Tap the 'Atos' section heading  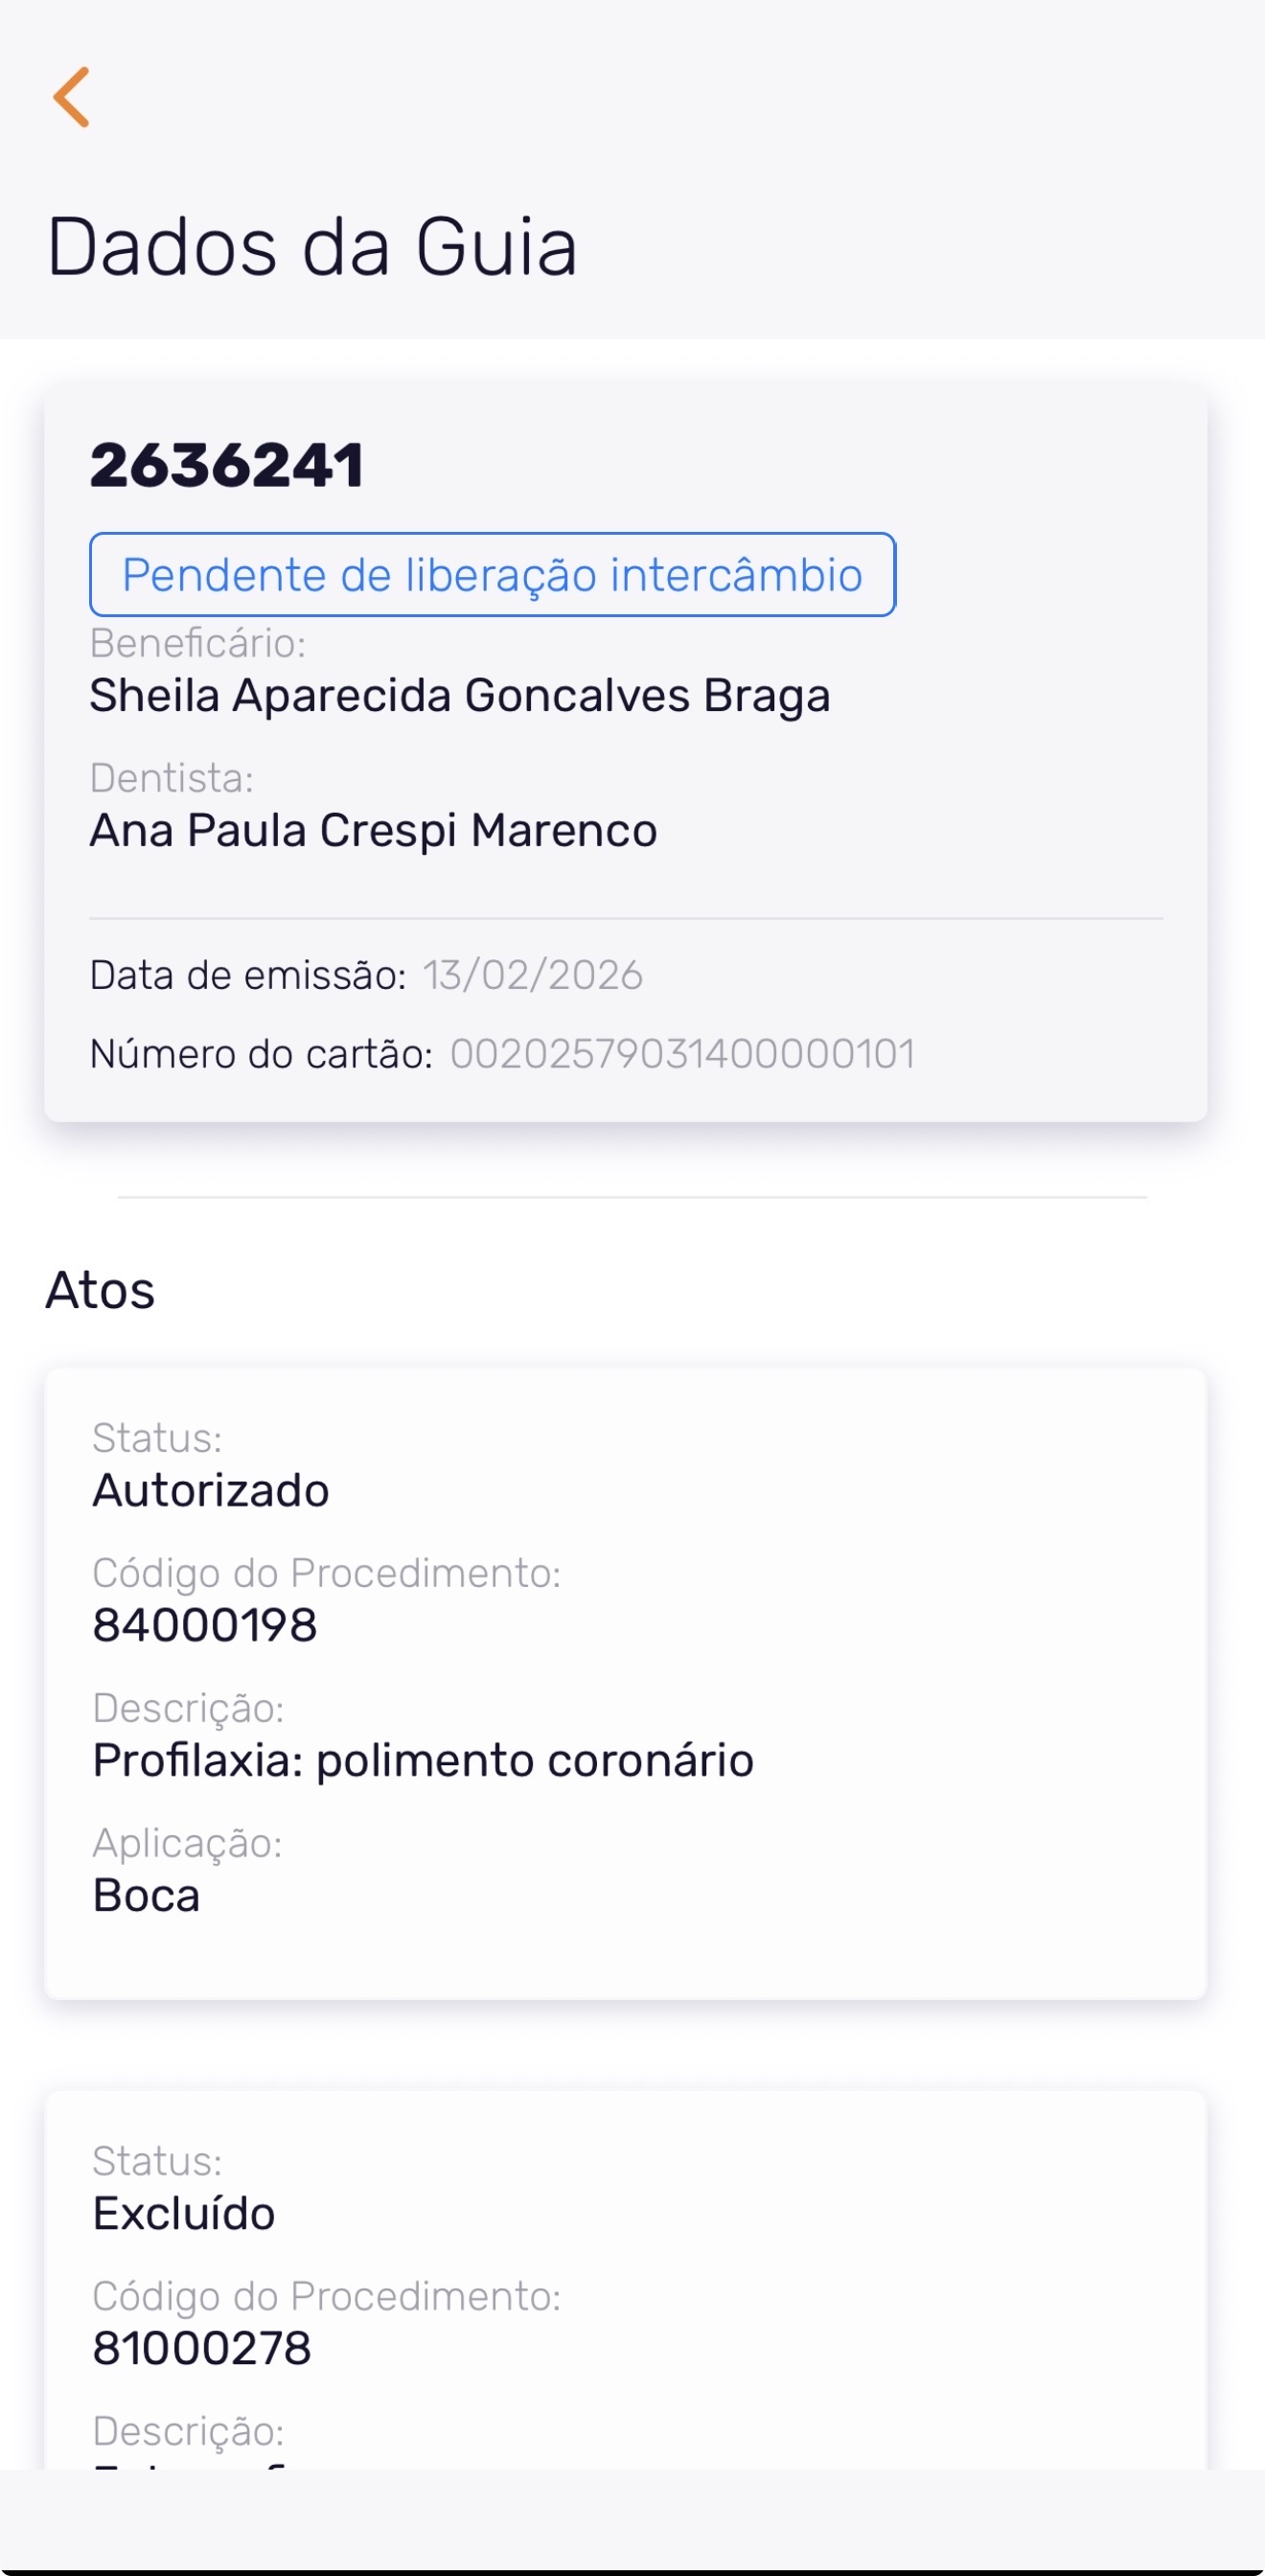coord(100,1290)
